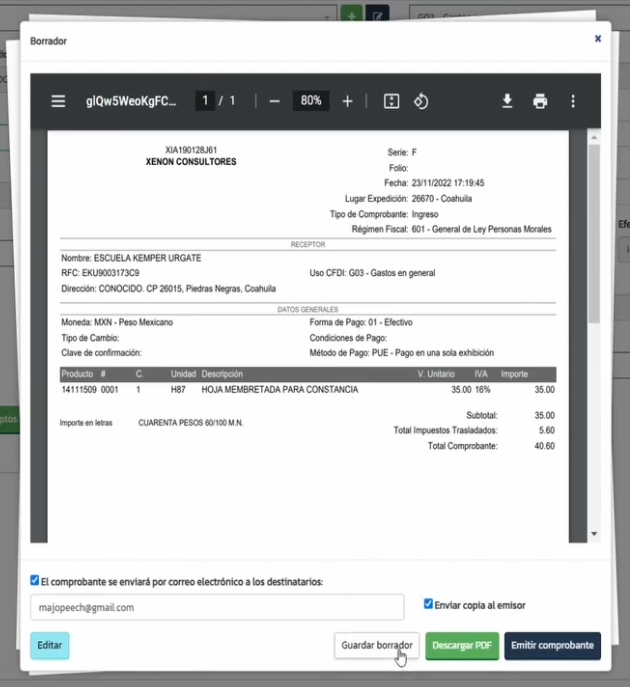The image size is (630, 687).
Task: Click Guardar borrador button
Action: 376,646
